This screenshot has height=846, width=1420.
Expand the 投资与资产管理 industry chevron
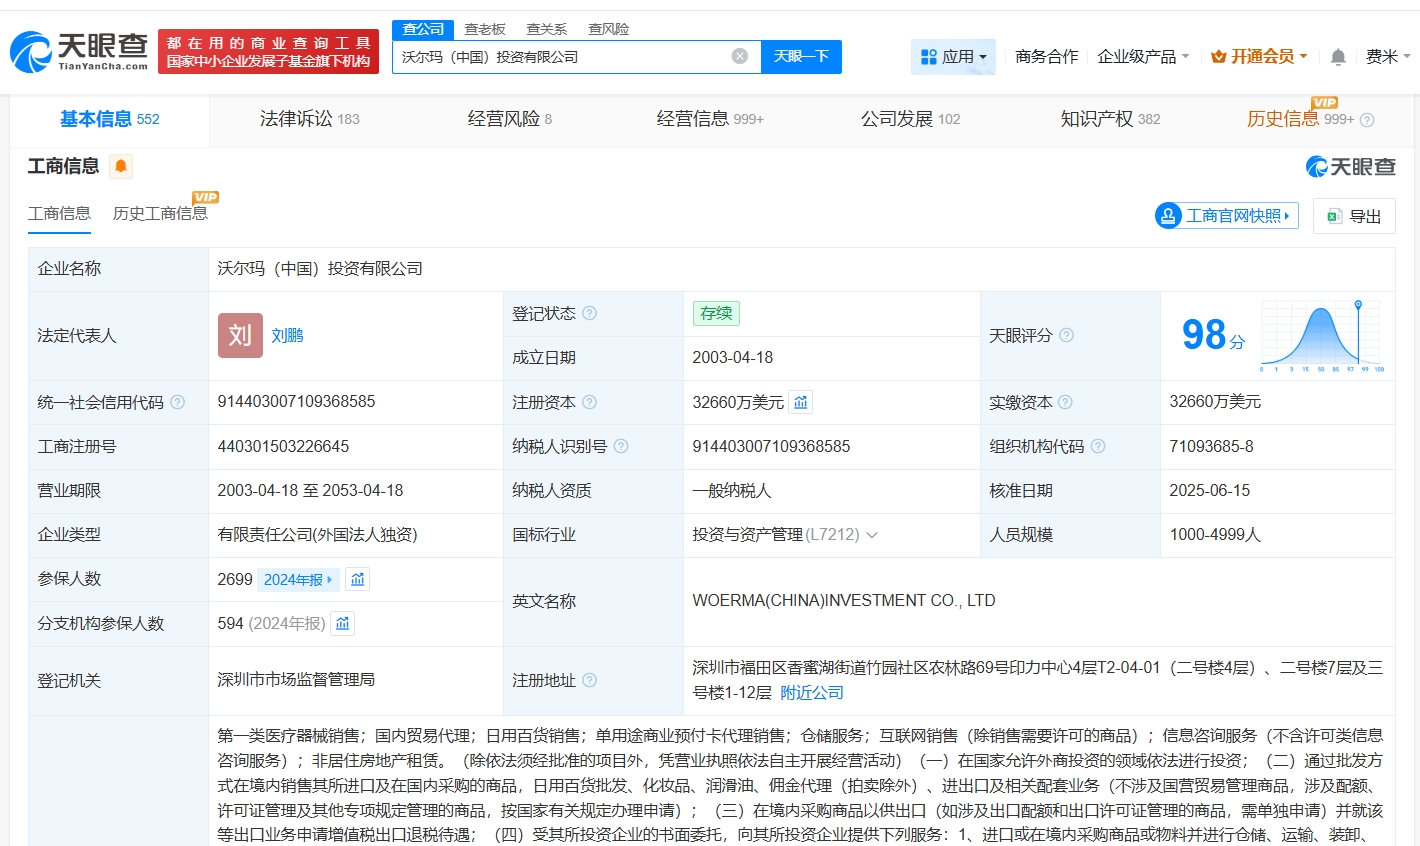pos(872,535)
